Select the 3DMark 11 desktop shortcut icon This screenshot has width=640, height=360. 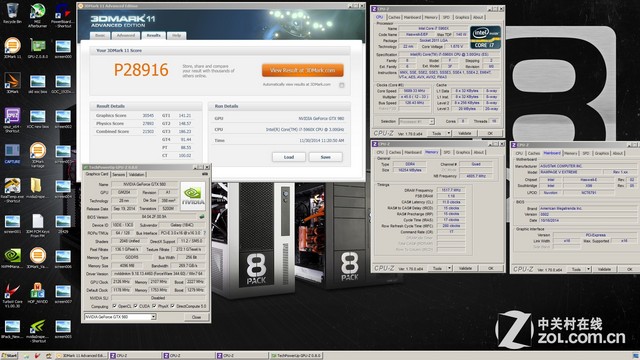click(x=12, y=48)
